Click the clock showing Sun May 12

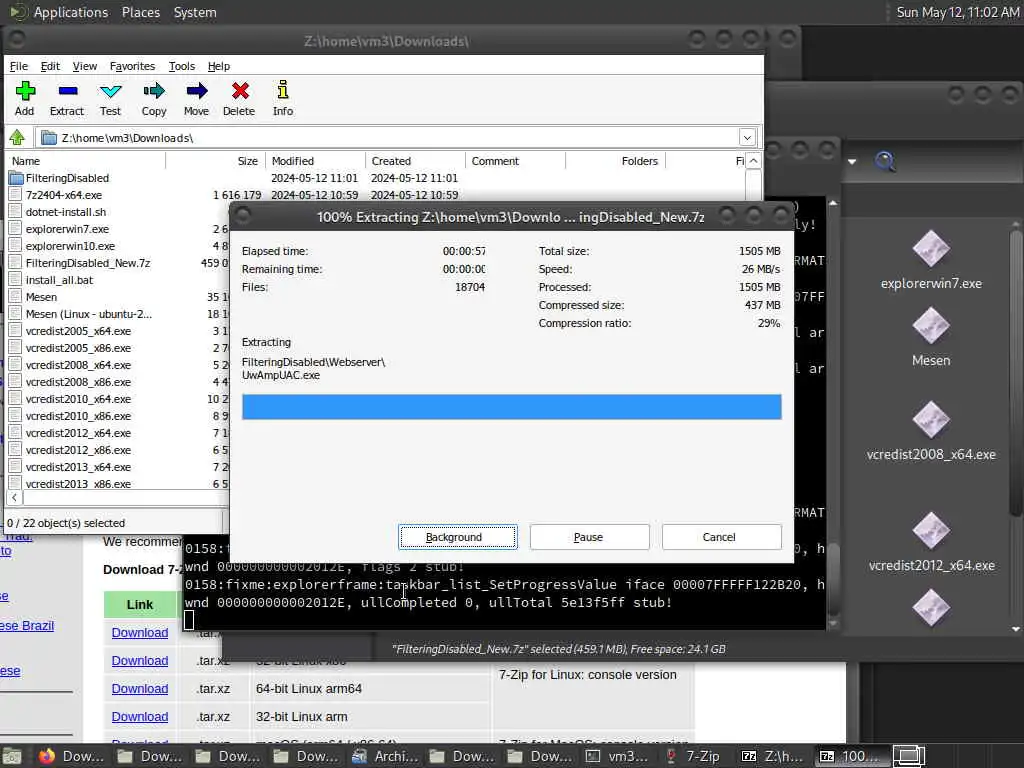(x=957, y=12)
